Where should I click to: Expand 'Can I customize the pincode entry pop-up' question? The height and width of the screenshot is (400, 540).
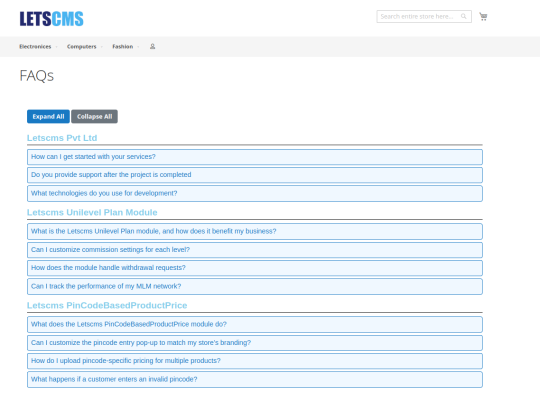click(x=255, y=343)
